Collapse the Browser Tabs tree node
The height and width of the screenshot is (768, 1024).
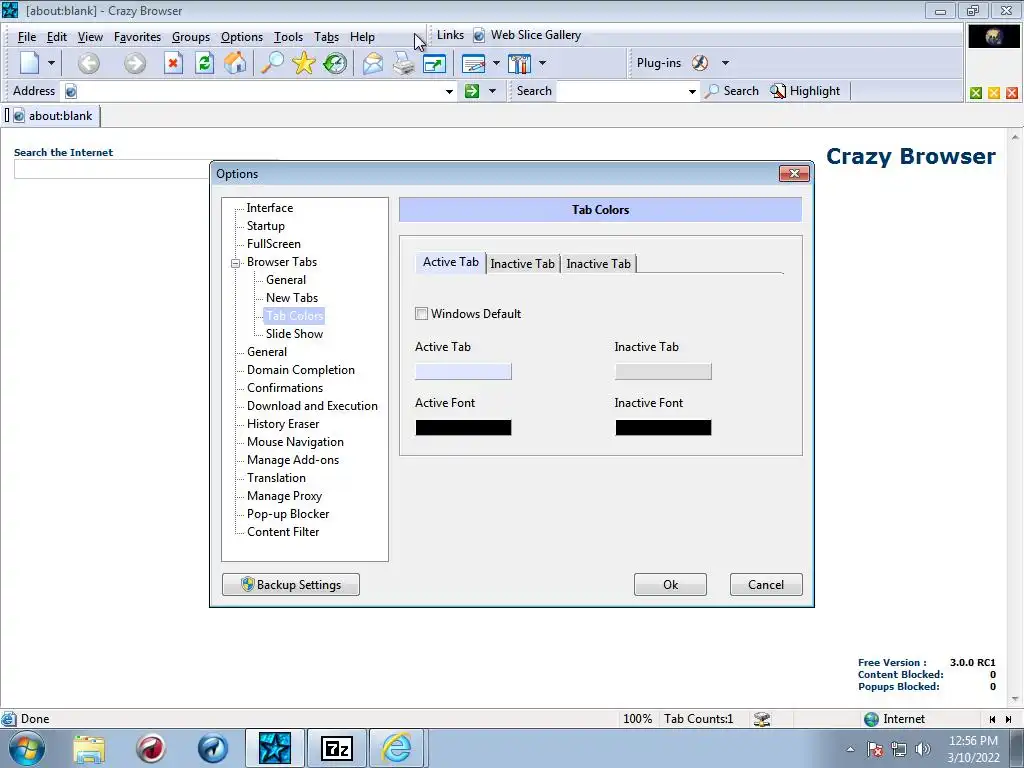coord(235,263)
